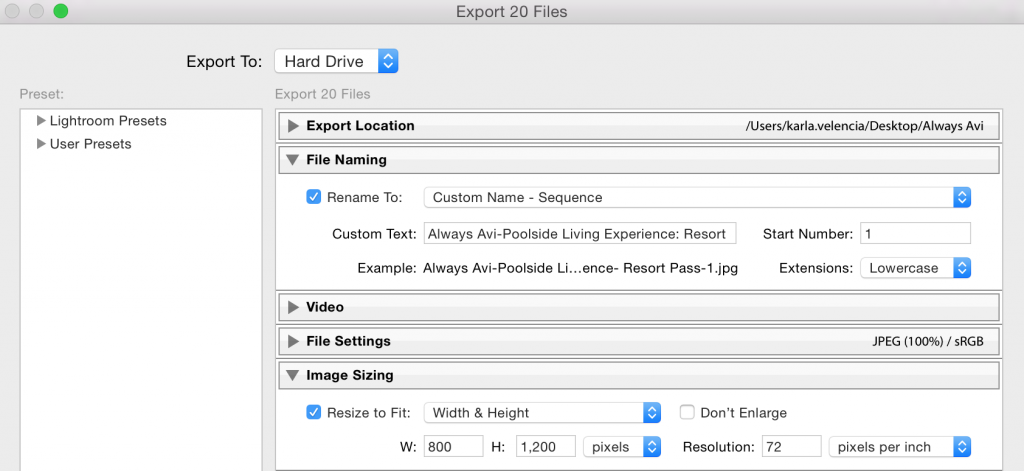Select the User Presets tree row label
This screenshot has height=471, width=1024.
[90, 144]
